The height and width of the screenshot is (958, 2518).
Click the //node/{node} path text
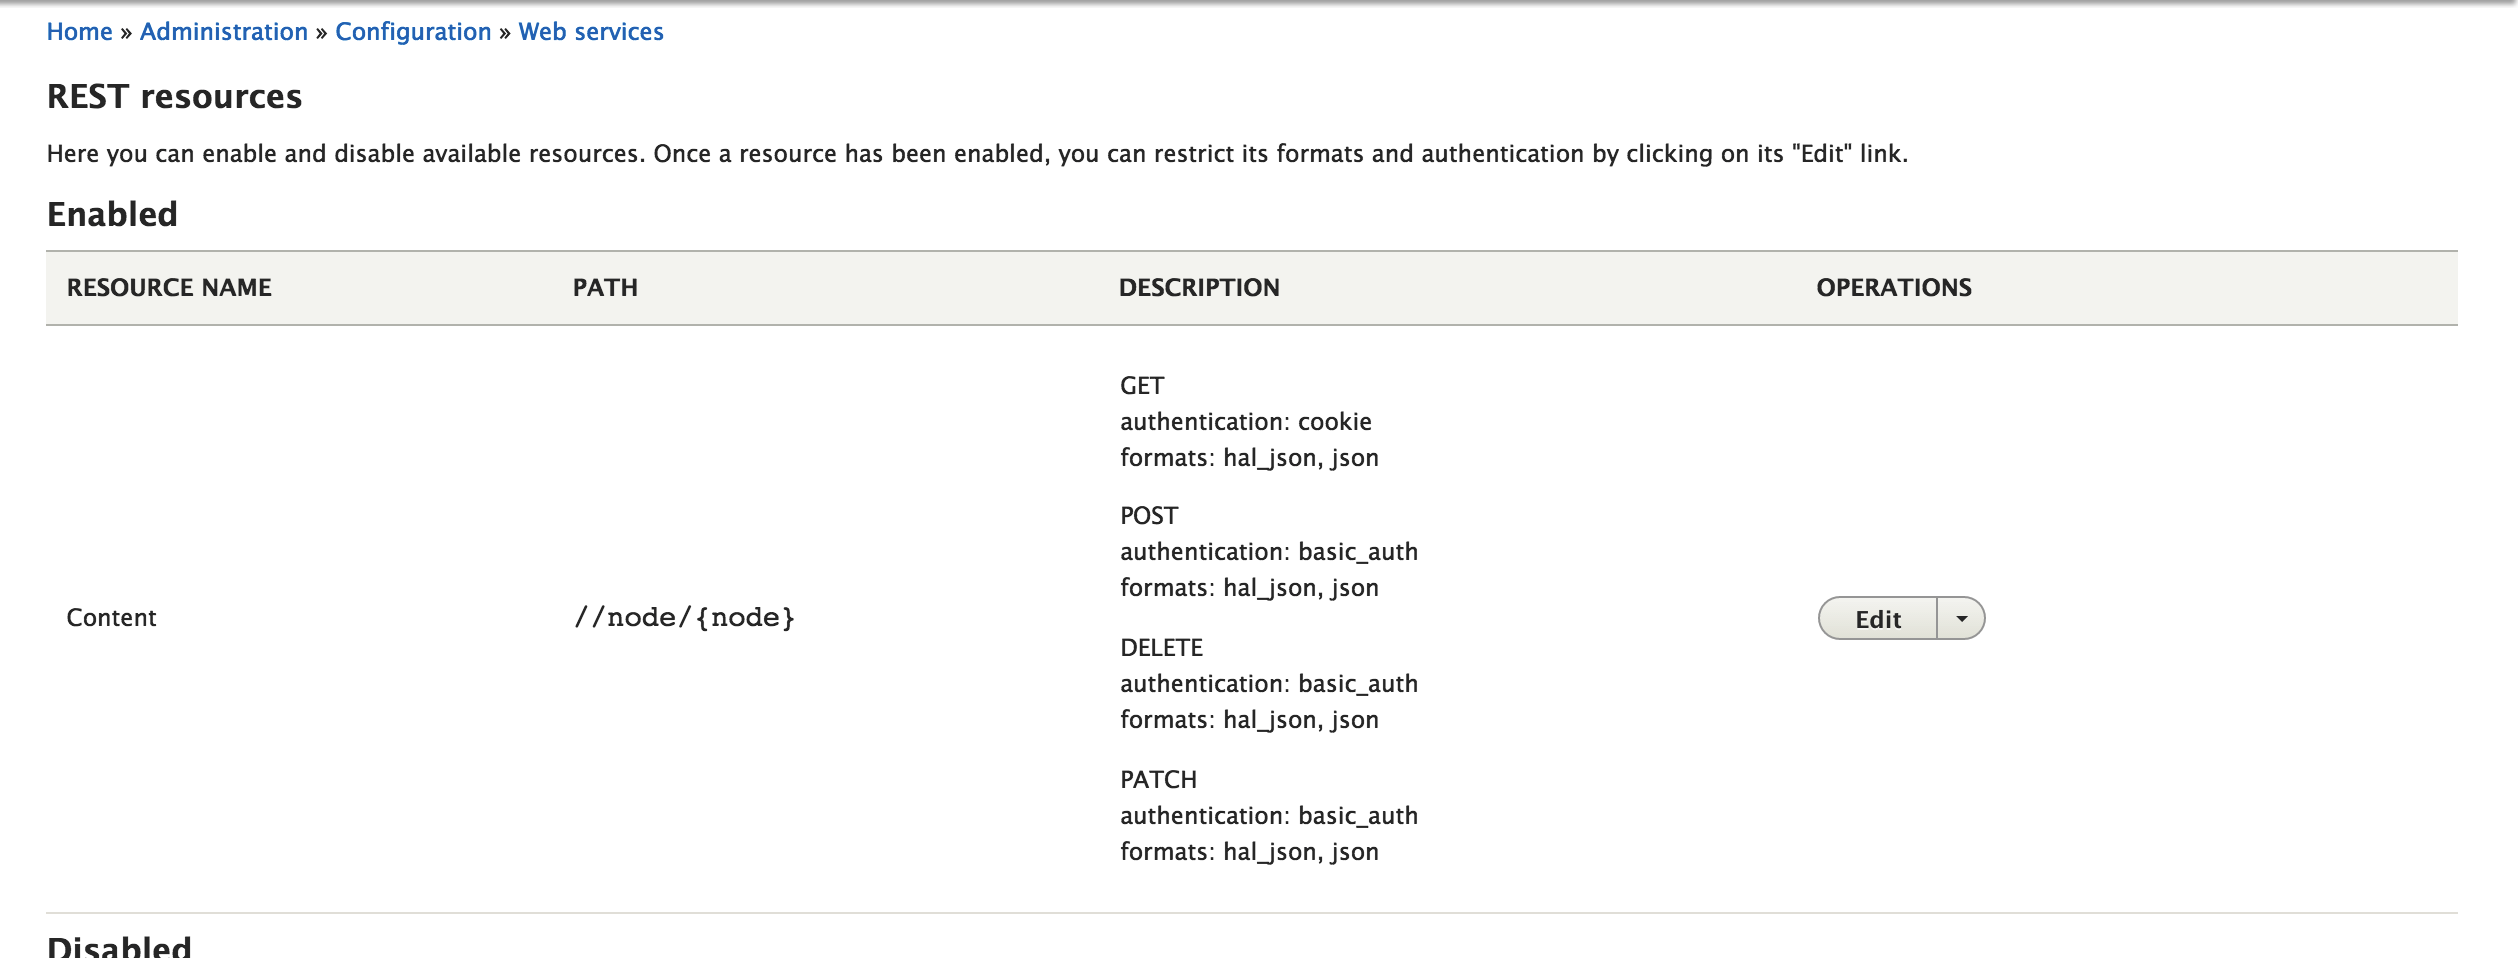point(685,618)
